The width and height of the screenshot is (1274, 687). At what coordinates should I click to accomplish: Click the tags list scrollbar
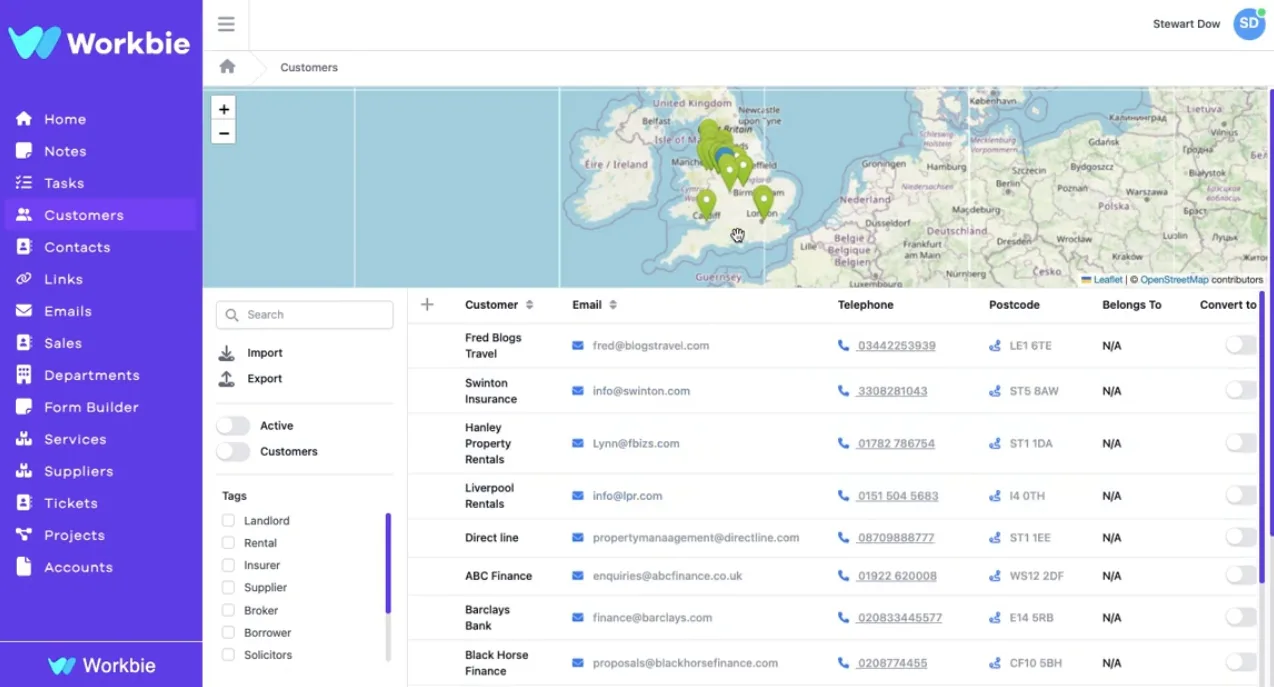(388, 563)
